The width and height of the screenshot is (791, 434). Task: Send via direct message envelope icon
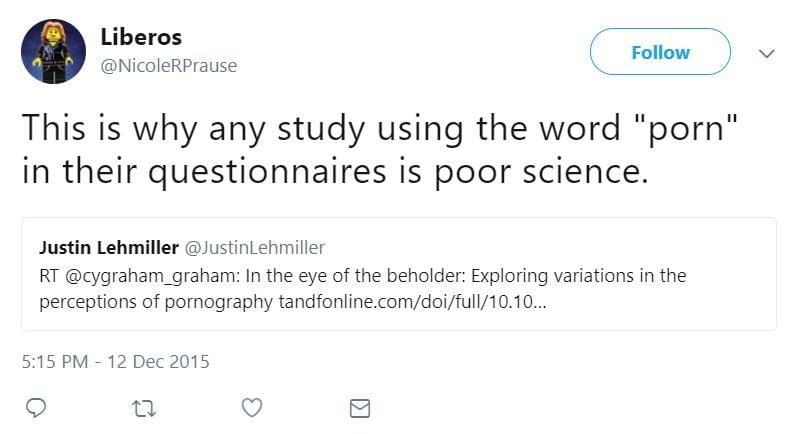(x=360, y=408)
